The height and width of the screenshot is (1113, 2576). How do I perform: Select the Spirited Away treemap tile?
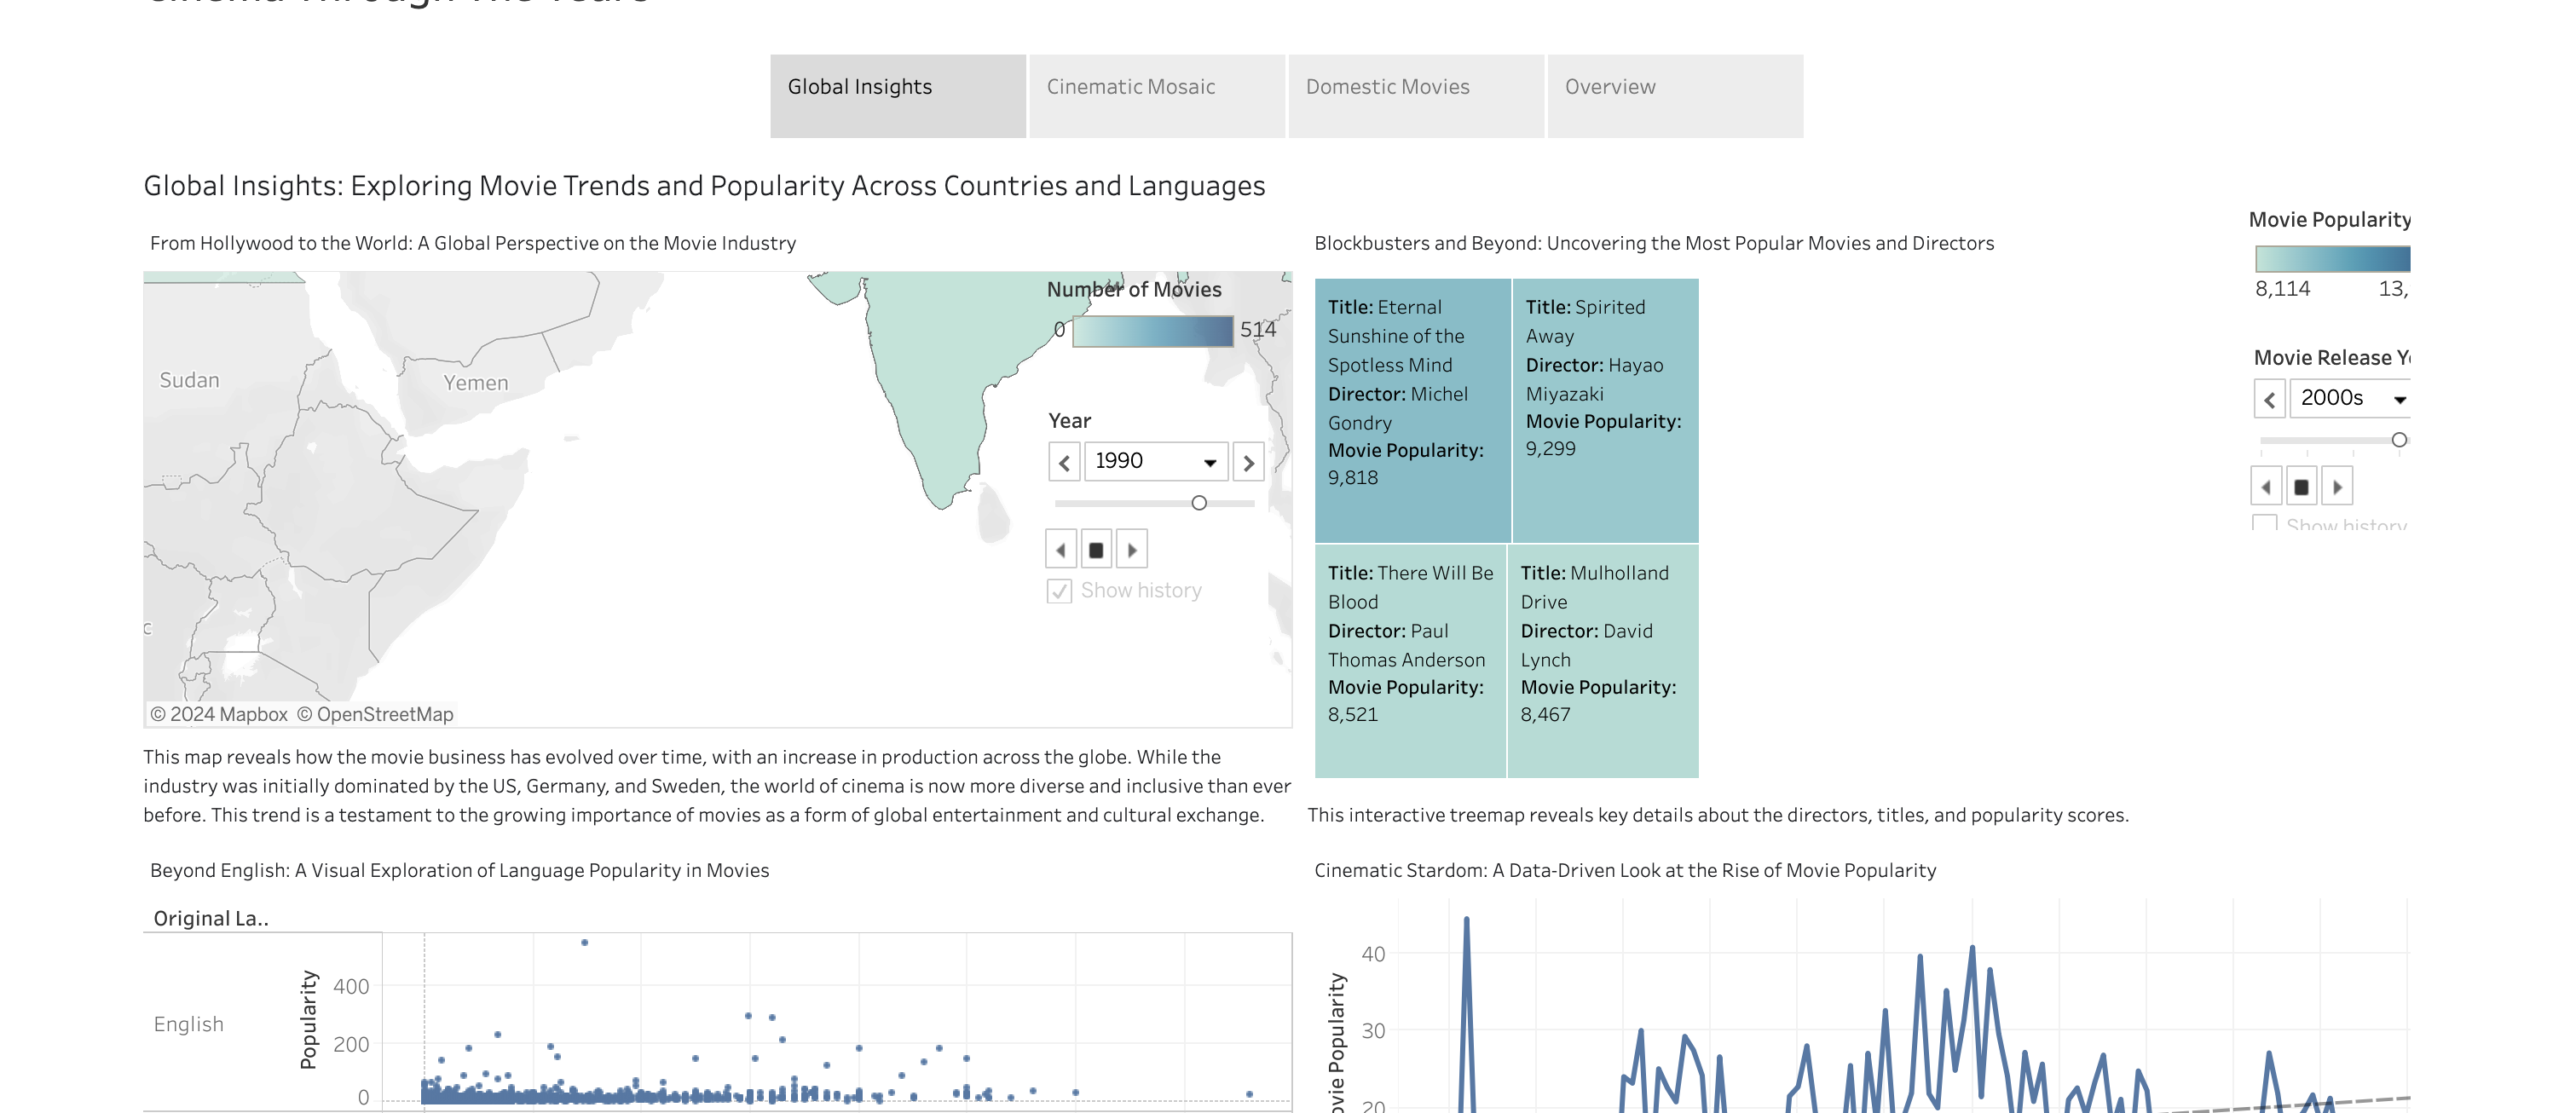pyautogui.click(x=1604, y=410)
